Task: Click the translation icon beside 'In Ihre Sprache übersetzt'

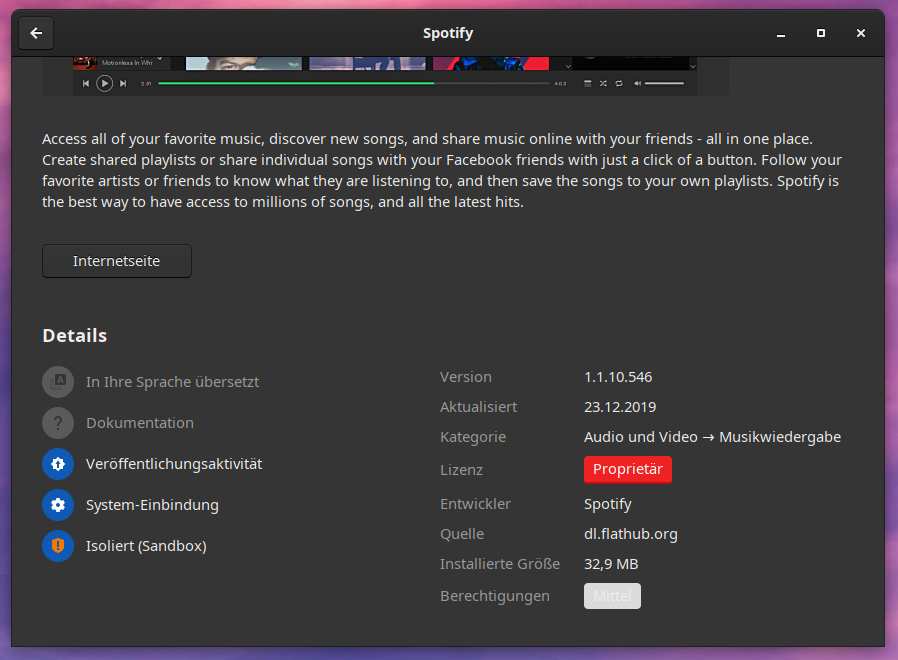Action: tap(58, 382)
